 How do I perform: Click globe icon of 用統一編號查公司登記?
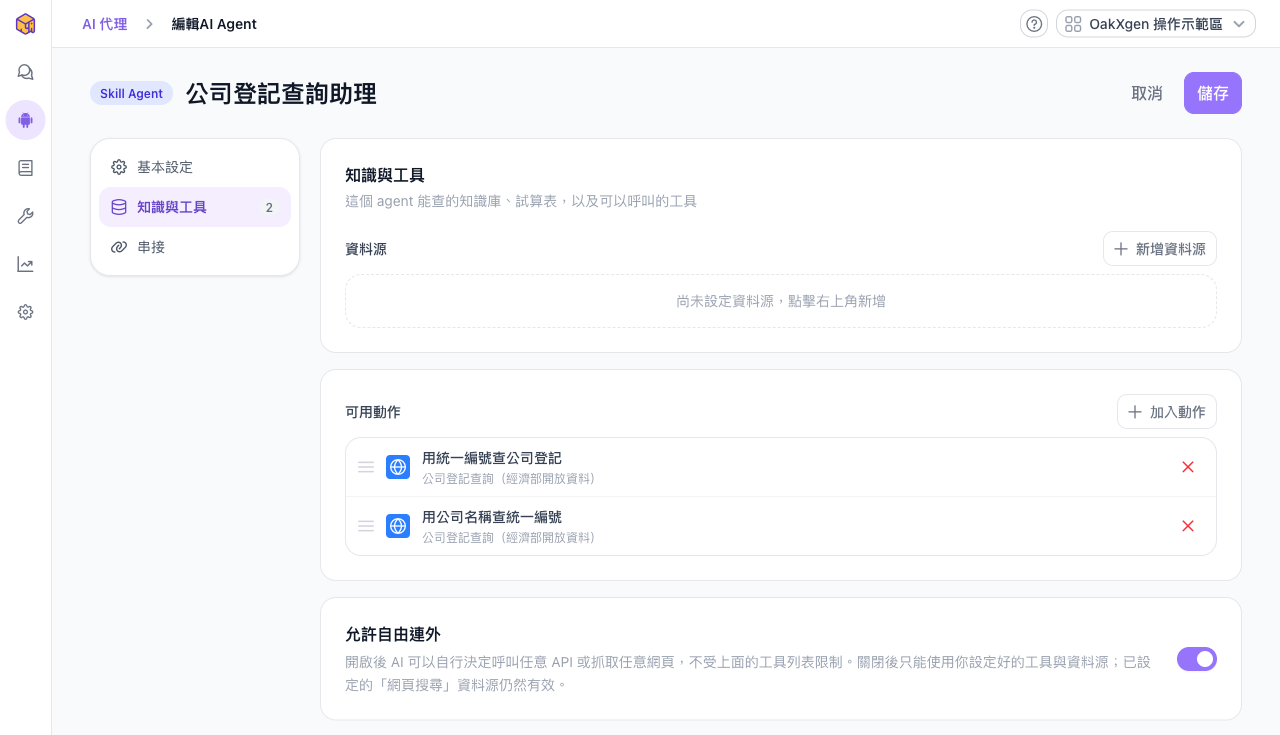pos(398,467)
